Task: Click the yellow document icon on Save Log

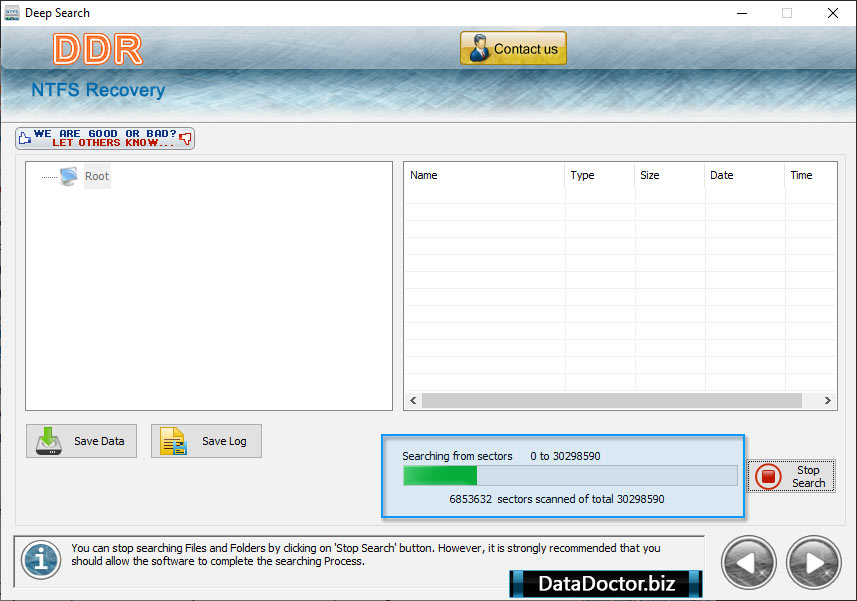Action: tap(173, 441)
